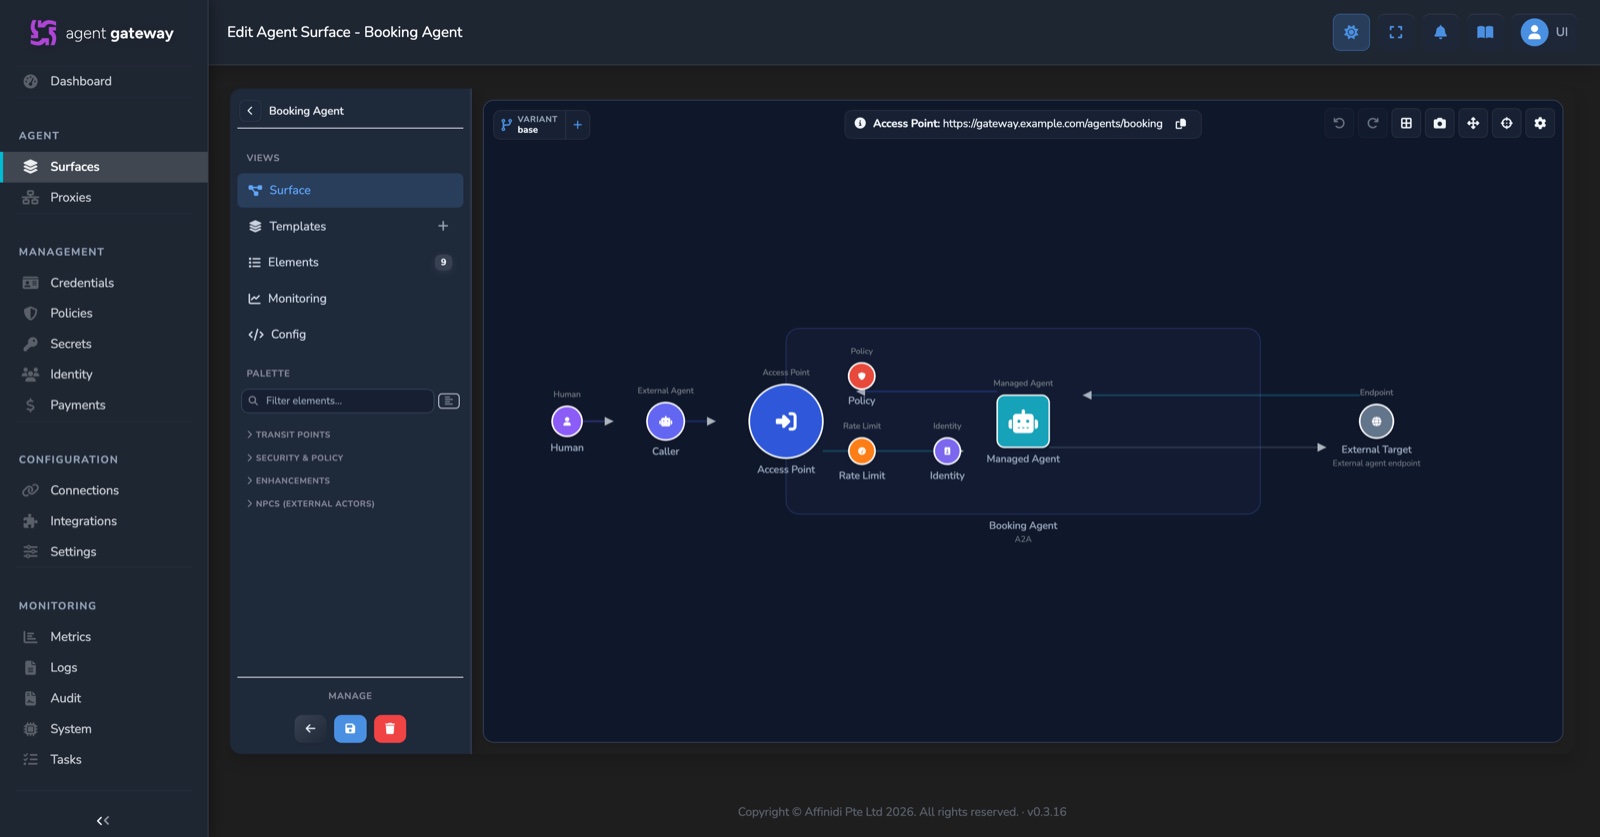1600x837 pixels.
Task: Delete the surface with red button
Action: click(x=390, y=729)
